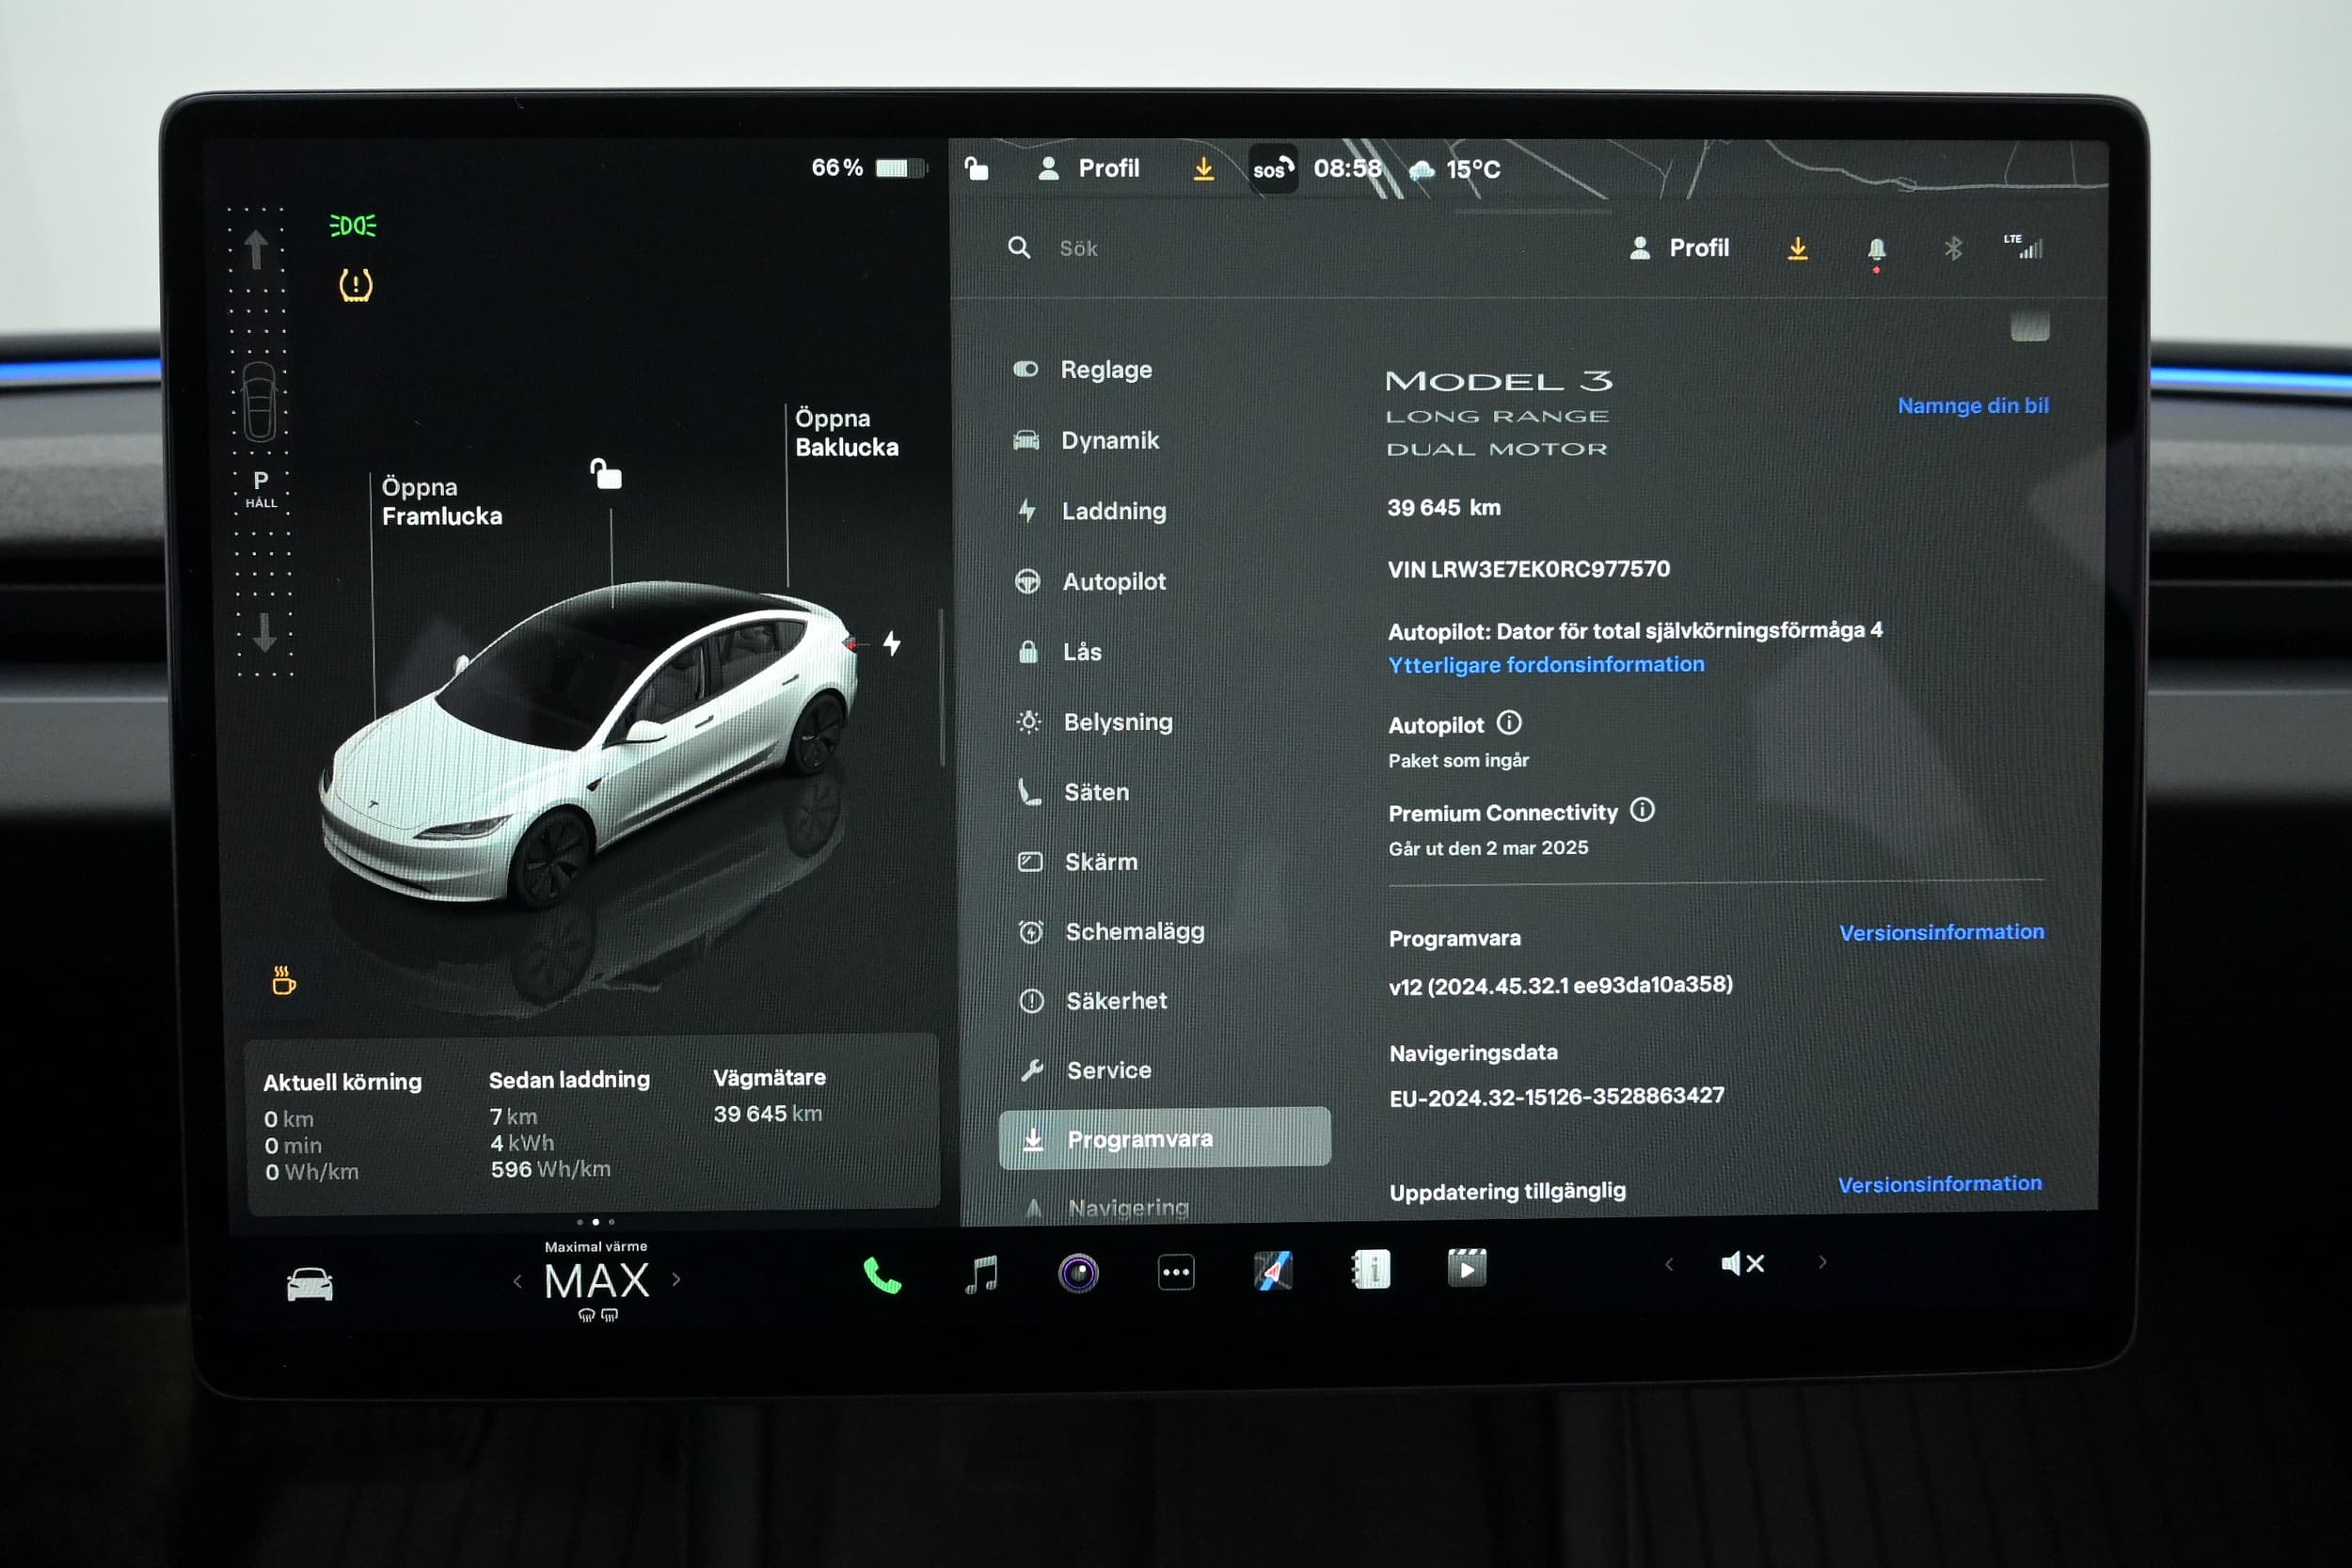
Task: Tap the 3D car model image
Action: [588, 745]
